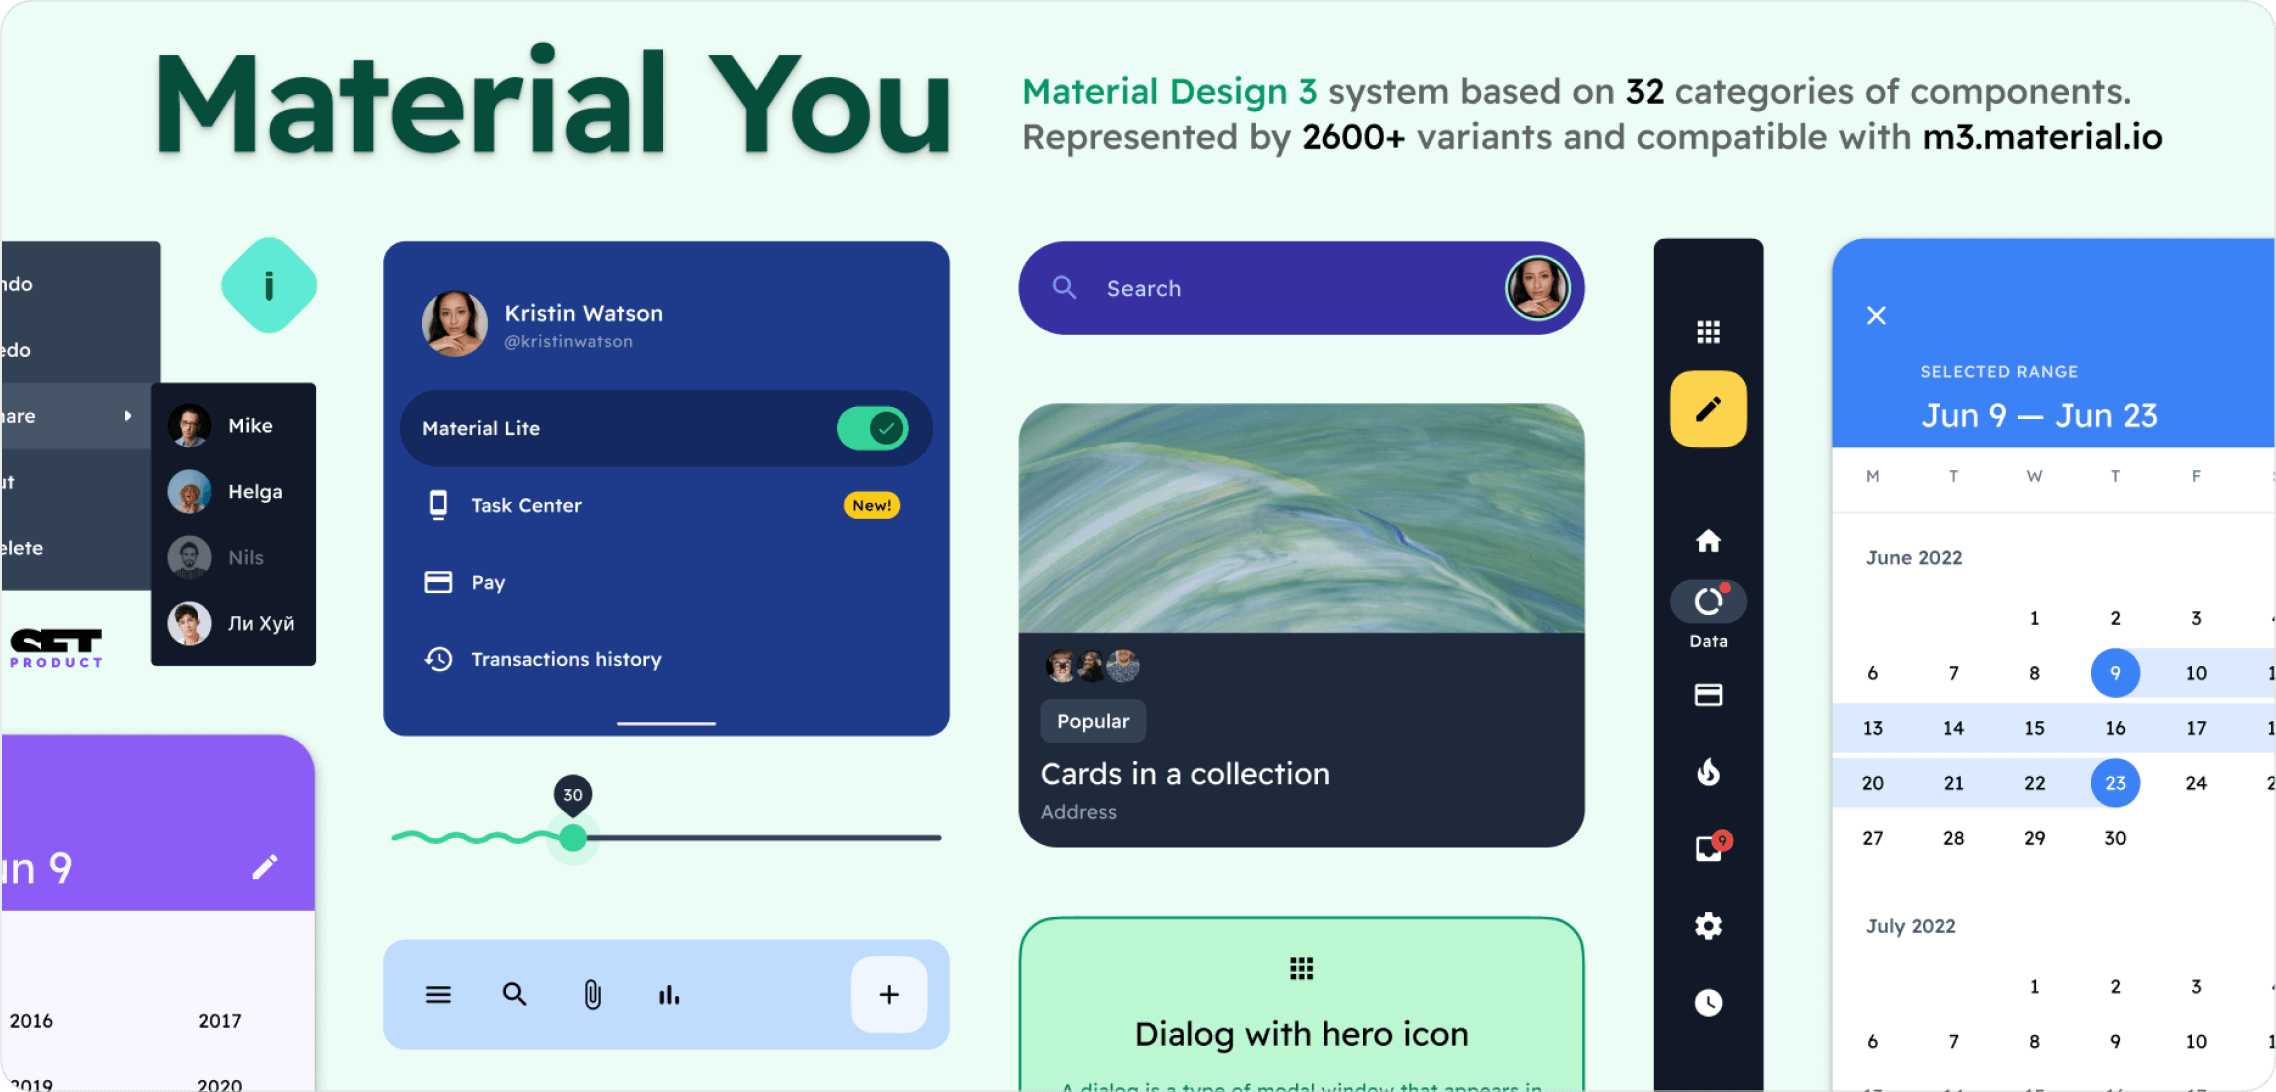The image size is (2276, 1092).
Task: Click the clock icon at the rail bottom
Action: coord(1707,1003)
